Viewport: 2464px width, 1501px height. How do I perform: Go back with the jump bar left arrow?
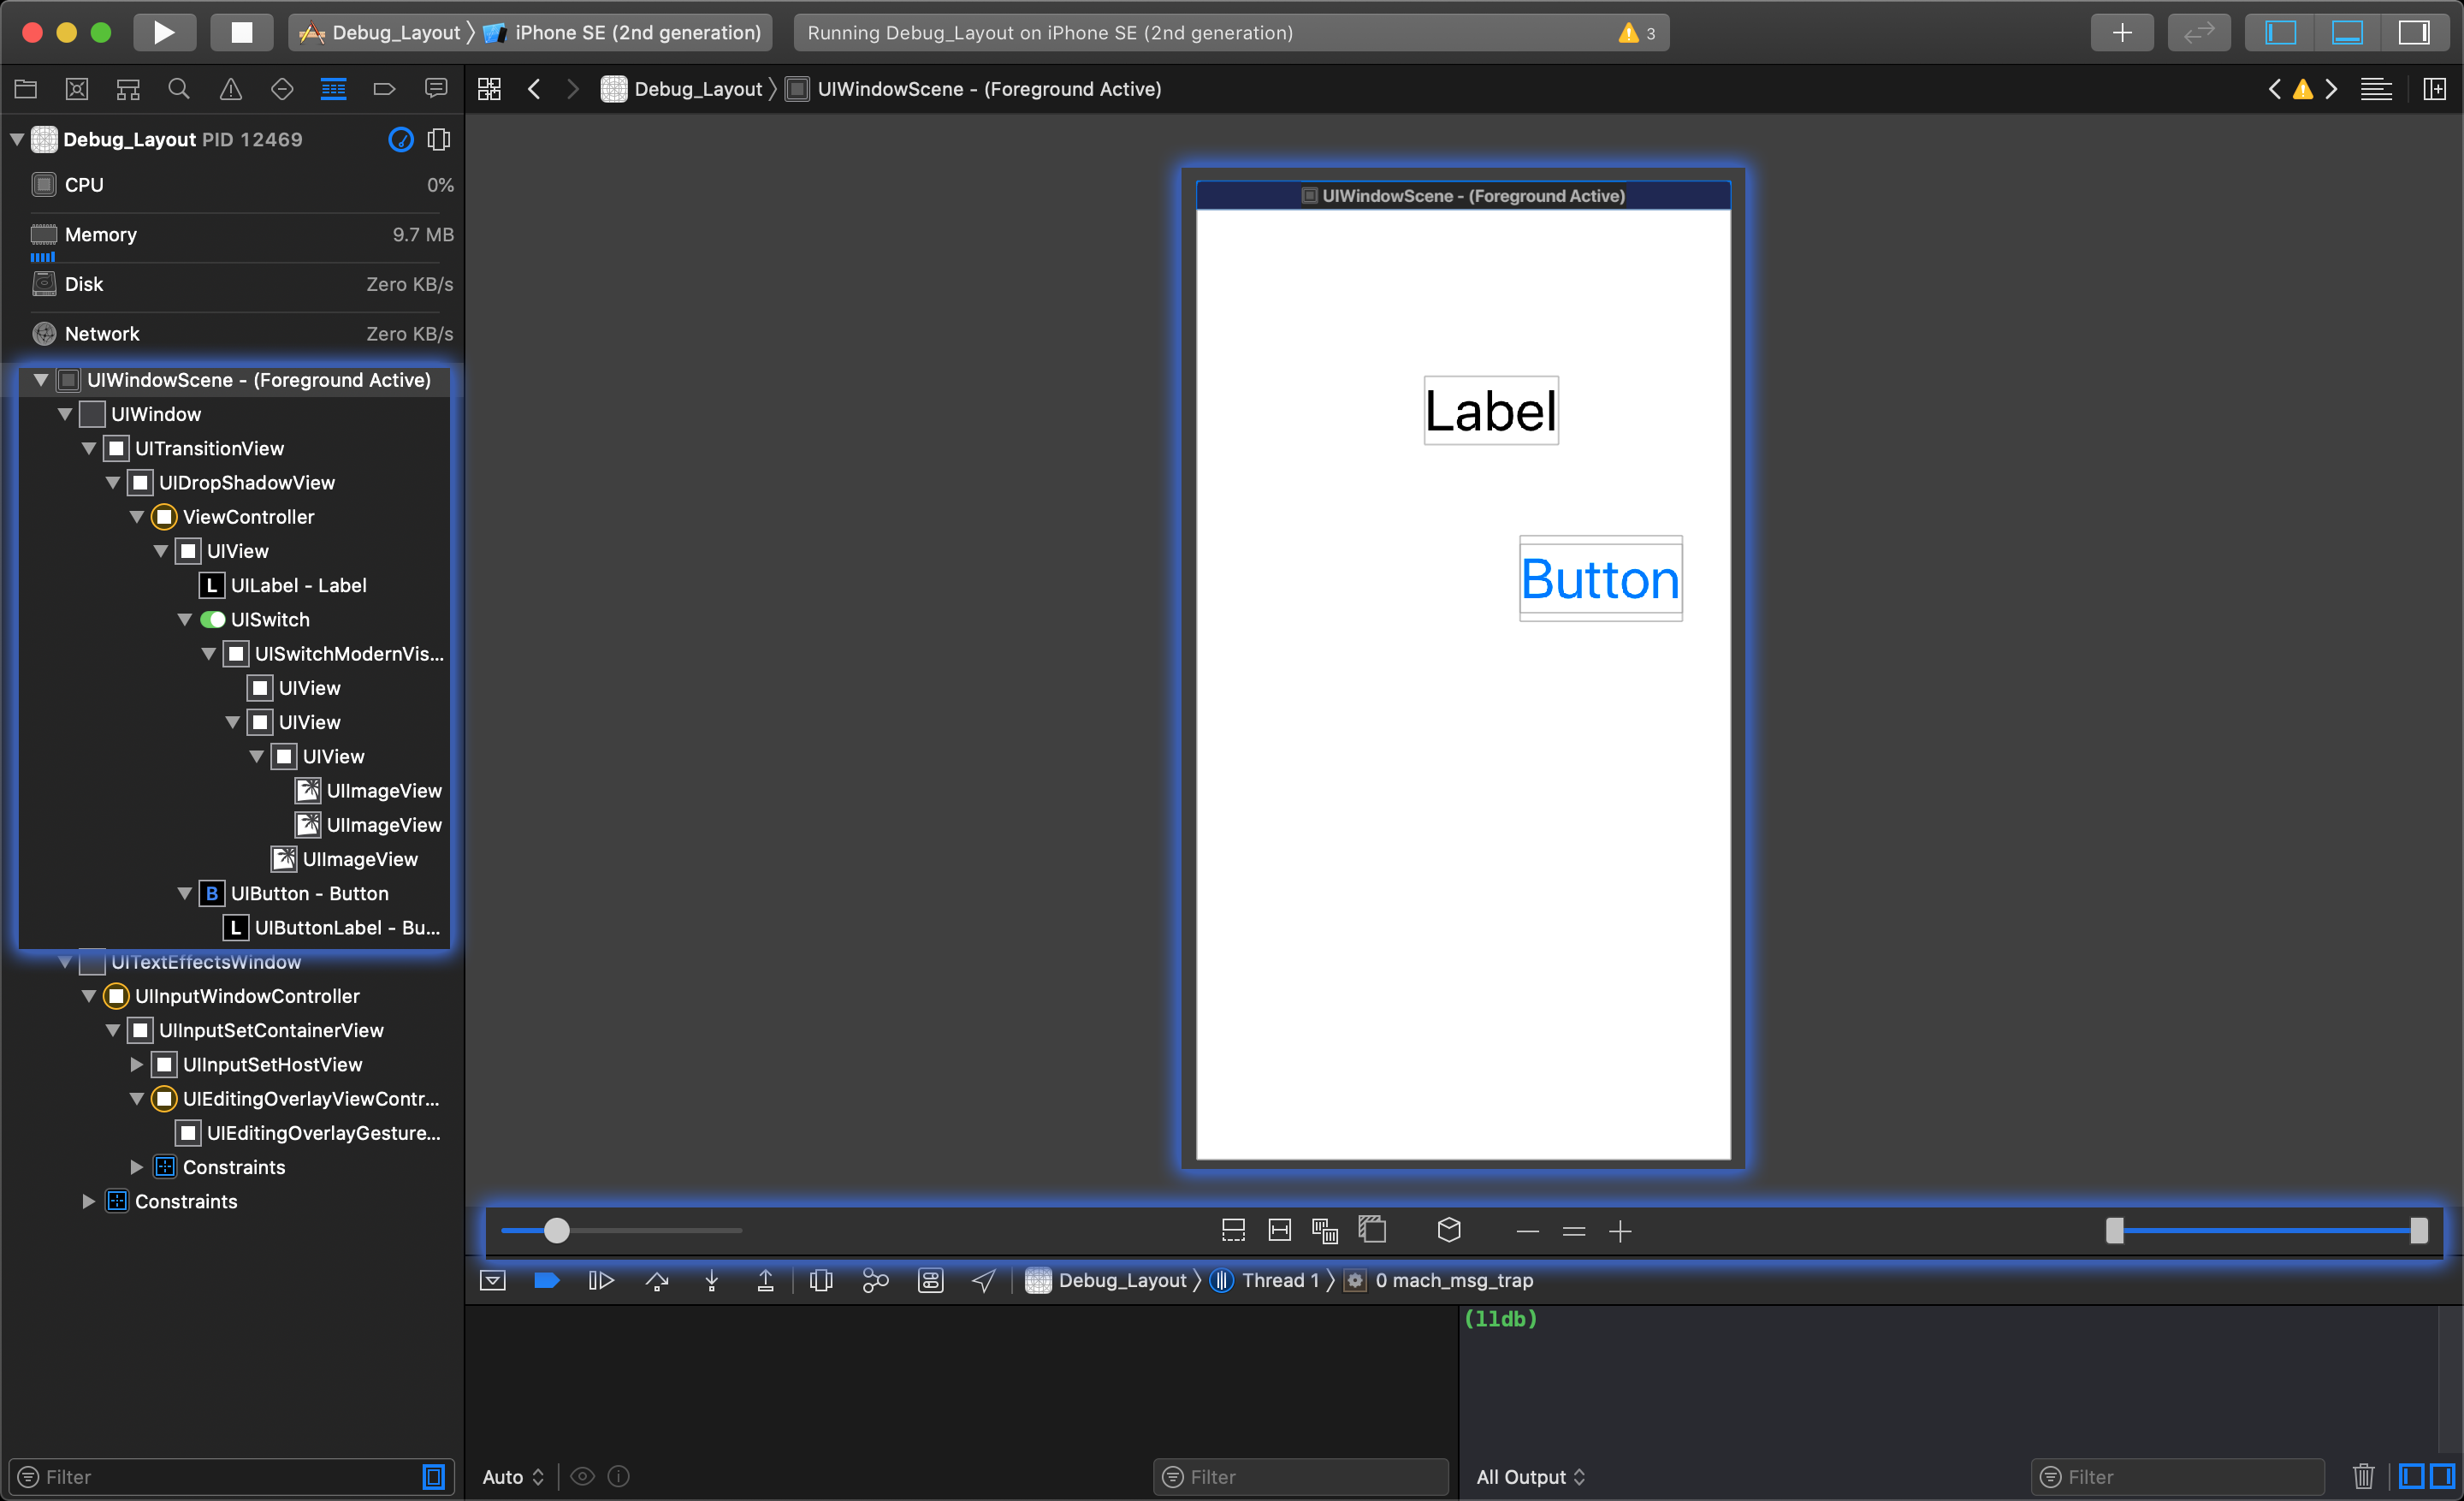coord(534,89)
